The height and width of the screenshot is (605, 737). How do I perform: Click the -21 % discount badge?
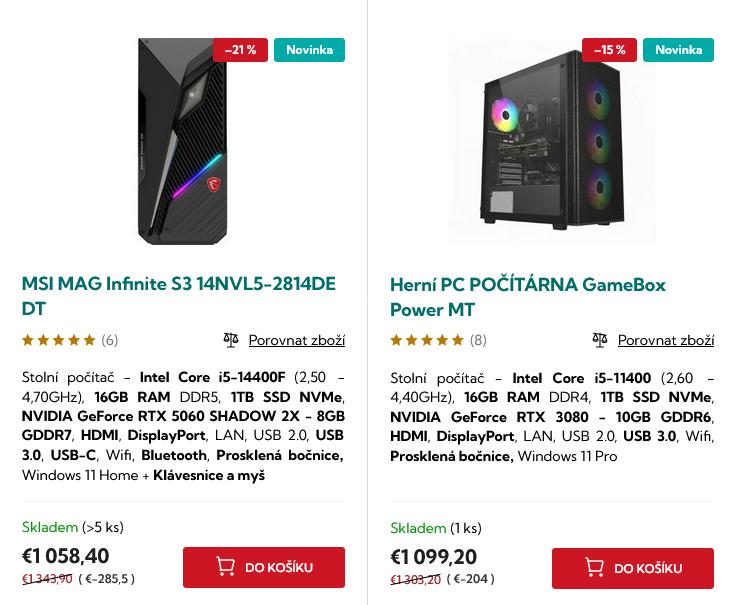(x=240, y=50)
